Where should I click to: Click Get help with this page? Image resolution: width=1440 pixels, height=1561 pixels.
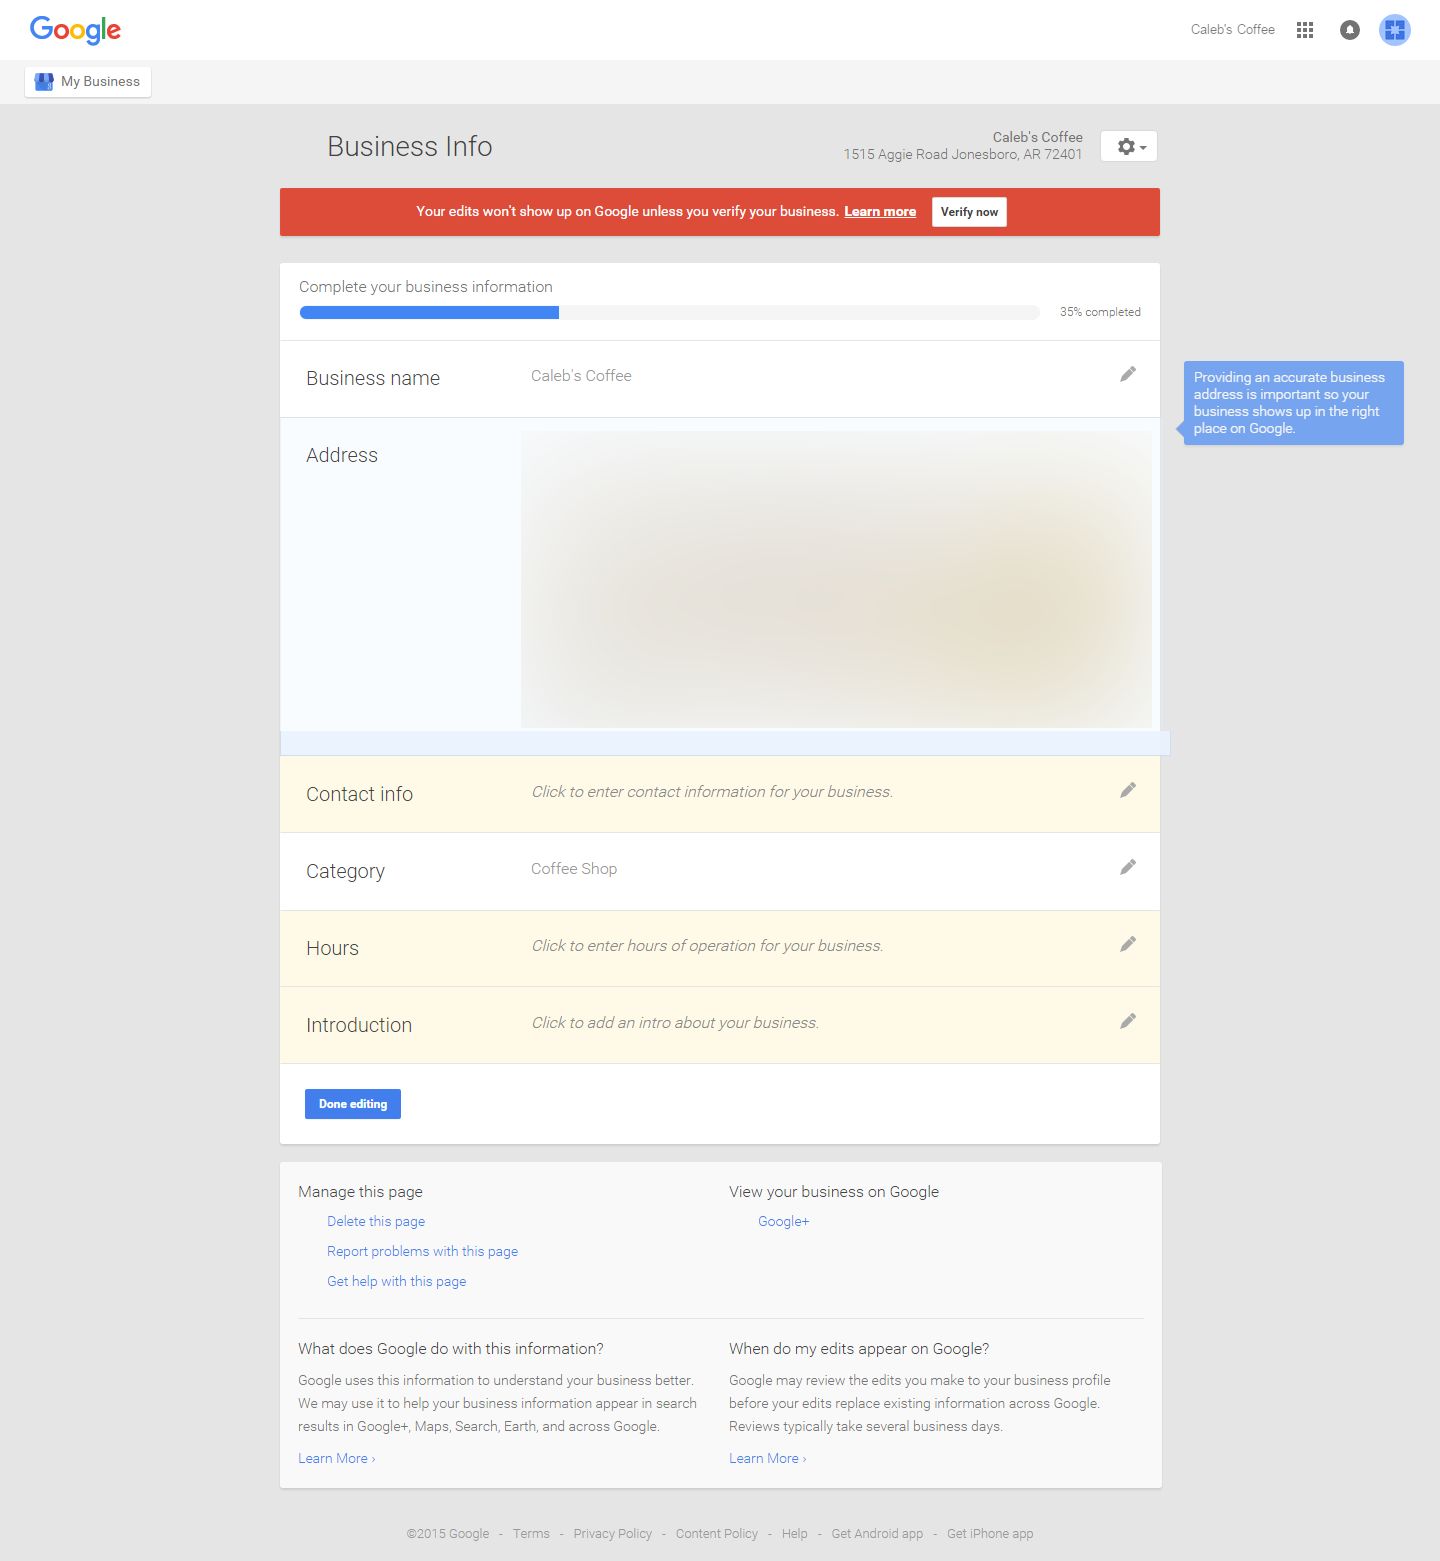(396, 1281)
